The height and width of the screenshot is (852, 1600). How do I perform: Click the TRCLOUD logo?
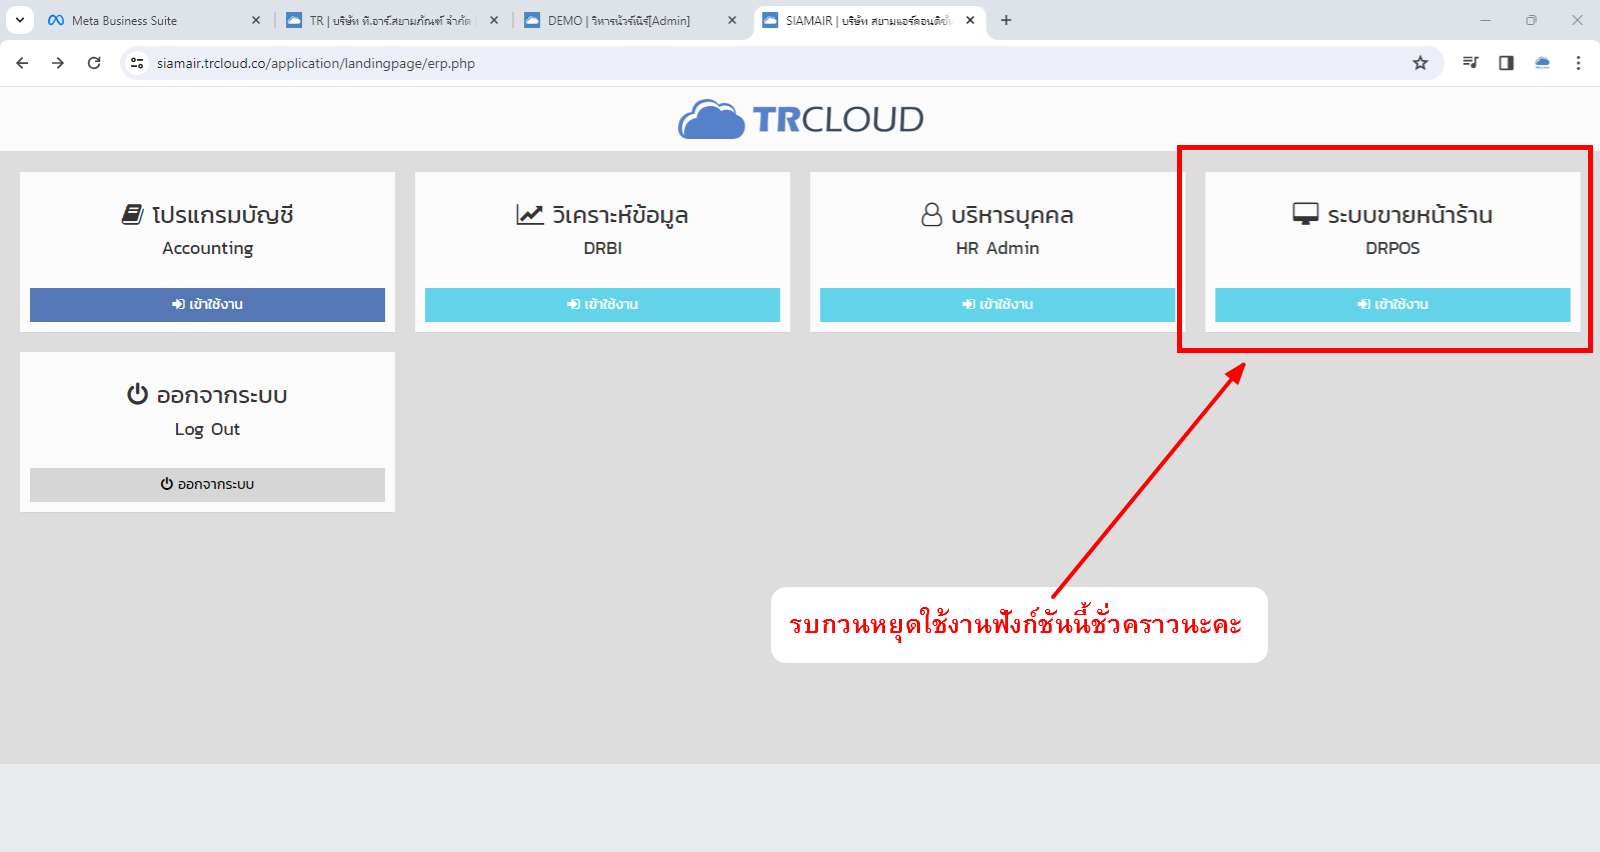click(800, 119)
